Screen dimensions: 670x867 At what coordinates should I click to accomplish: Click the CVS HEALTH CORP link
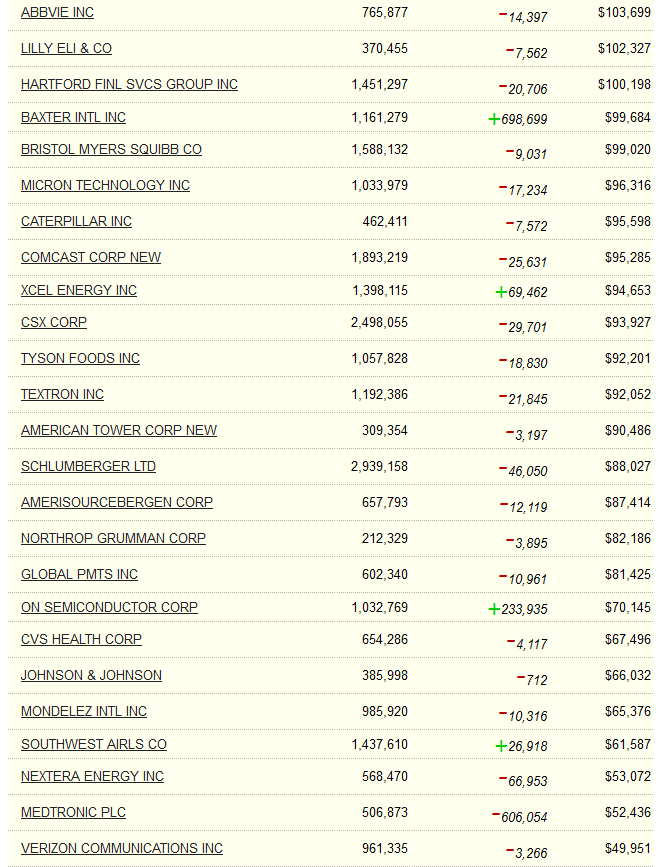[x=81, y=639]
